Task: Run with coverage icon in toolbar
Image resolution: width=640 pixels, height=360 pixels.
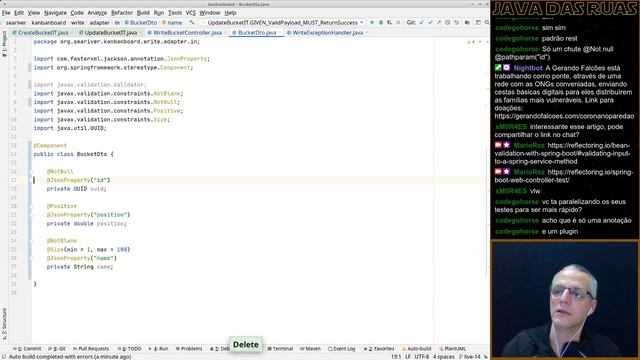Action: (389, 22)
